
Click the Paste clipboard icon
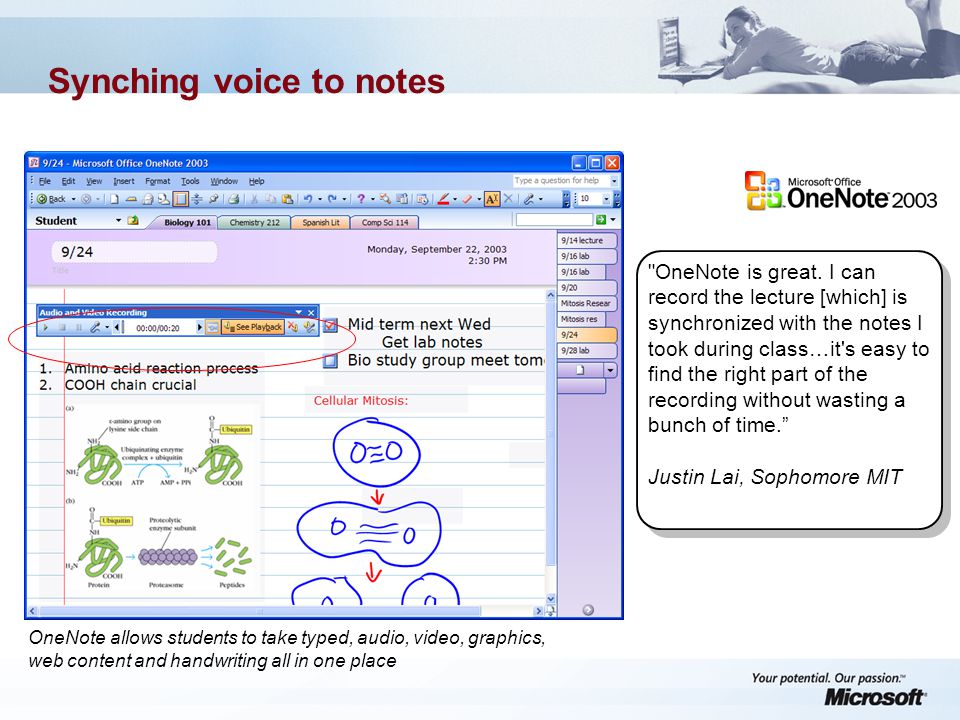(x=287, y=199)
